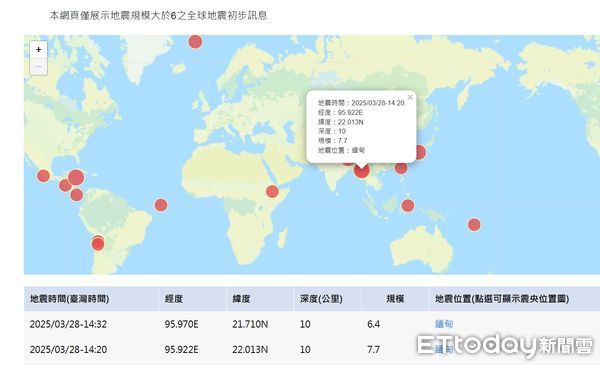Select the marker partly hidden by popup near Japan
The width and height of the screenshot is (600, 365).
[x=420, y=152]
